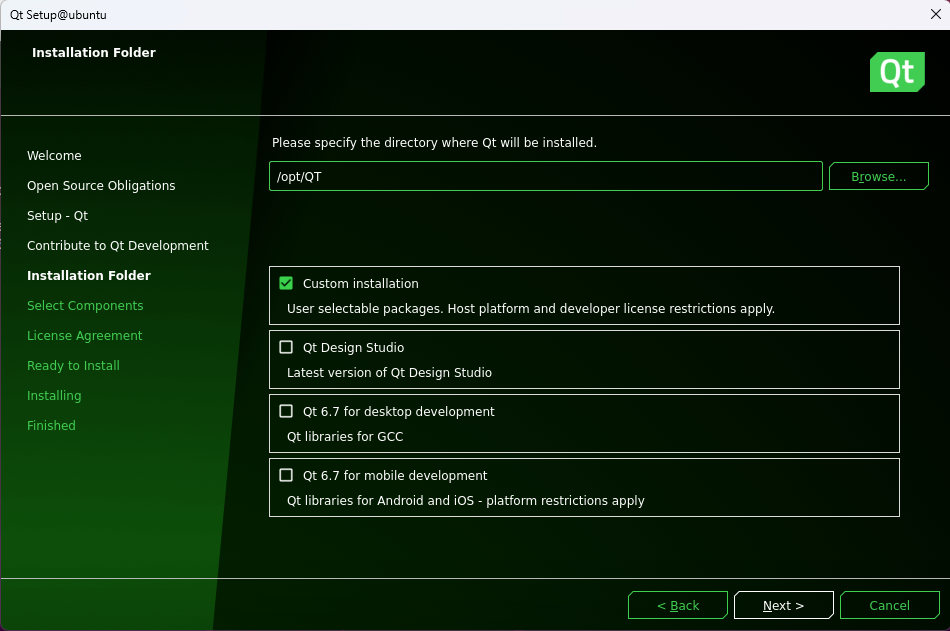This screenshot has height=631, width=950.
Task: Click the Browse... button
Action: point(878,177)
